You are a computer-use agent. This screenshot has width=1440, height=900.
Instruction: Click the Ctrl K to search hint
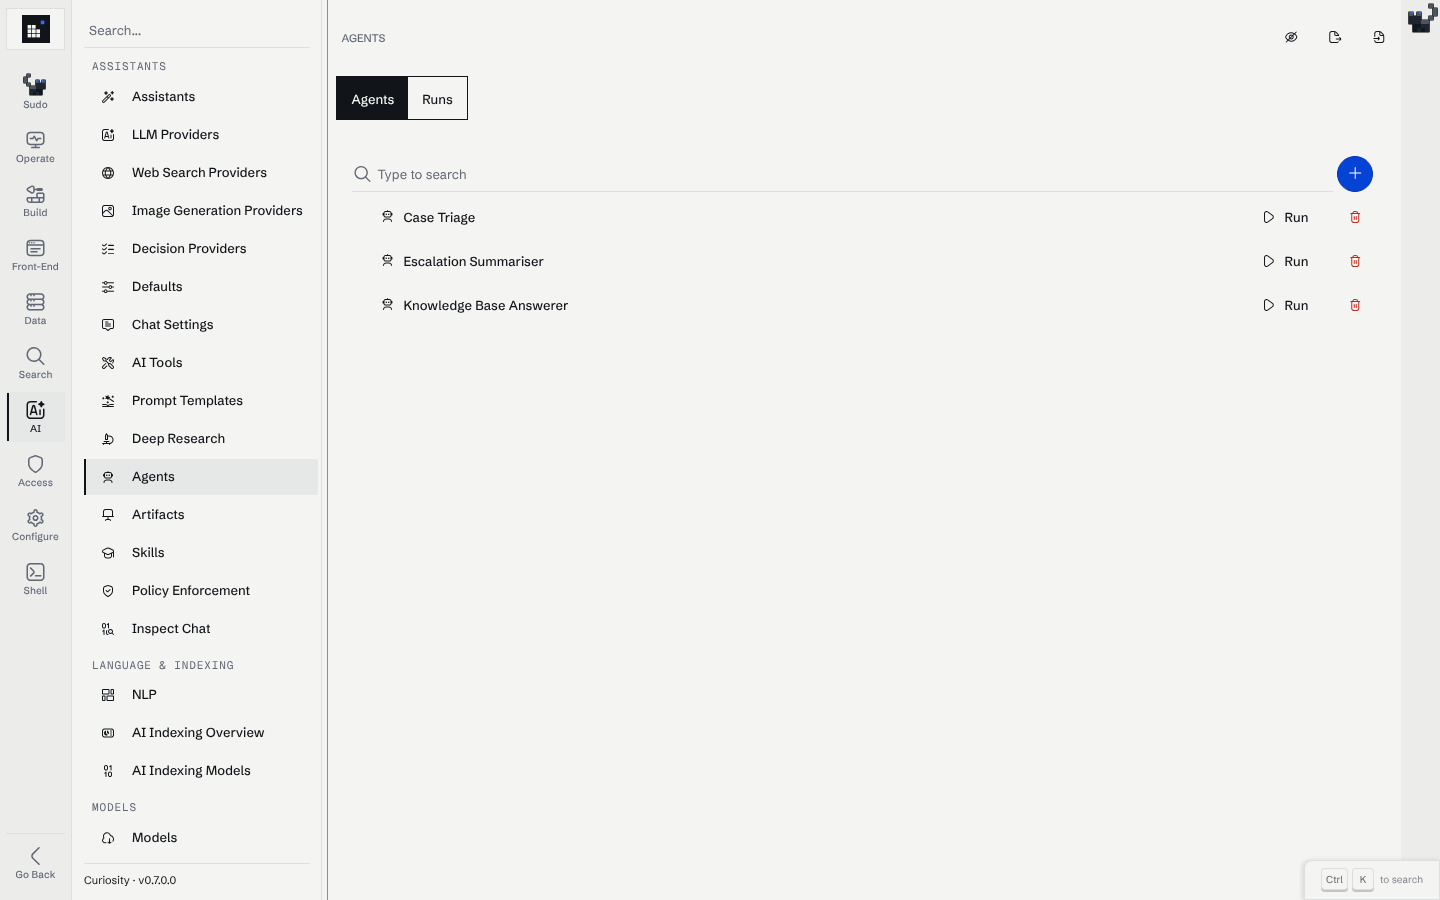click(1372, 880)
